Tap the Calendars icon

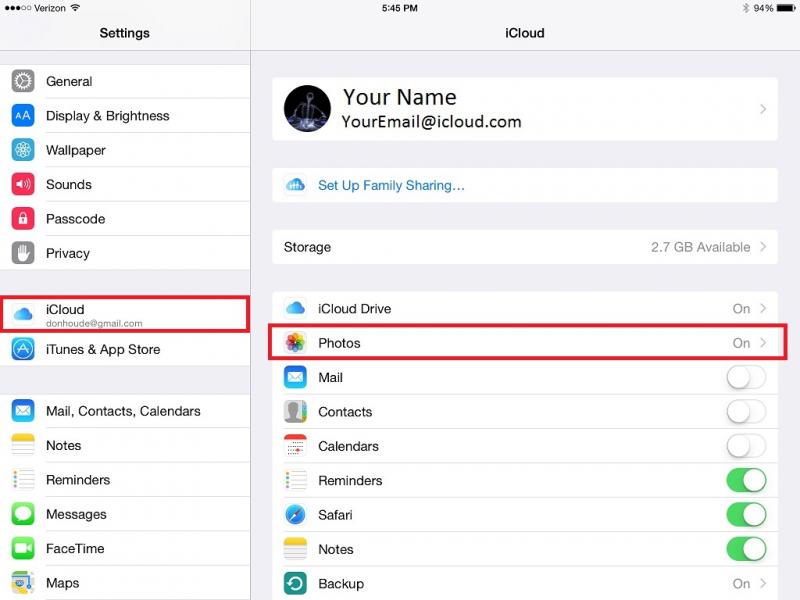click(x=295, y=446)
